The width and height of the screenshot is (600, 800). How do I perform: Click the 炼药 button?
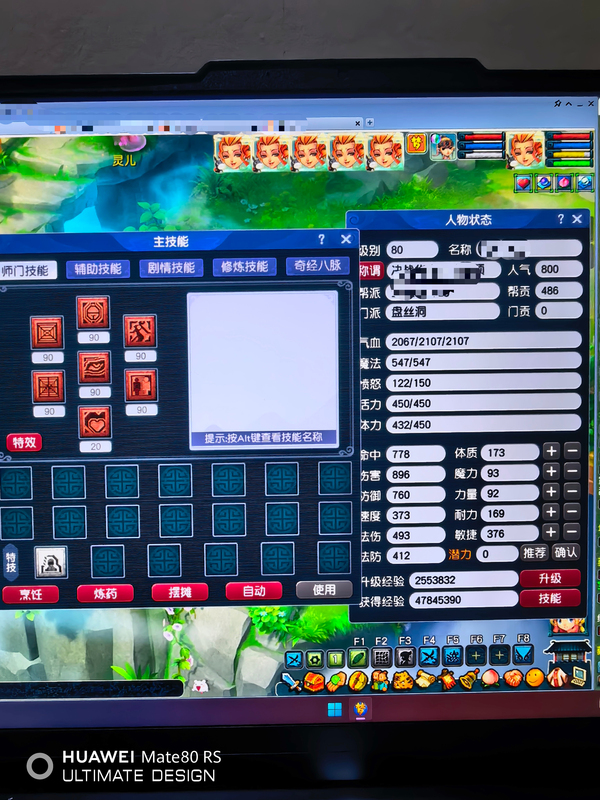click(x=105, y=592)
